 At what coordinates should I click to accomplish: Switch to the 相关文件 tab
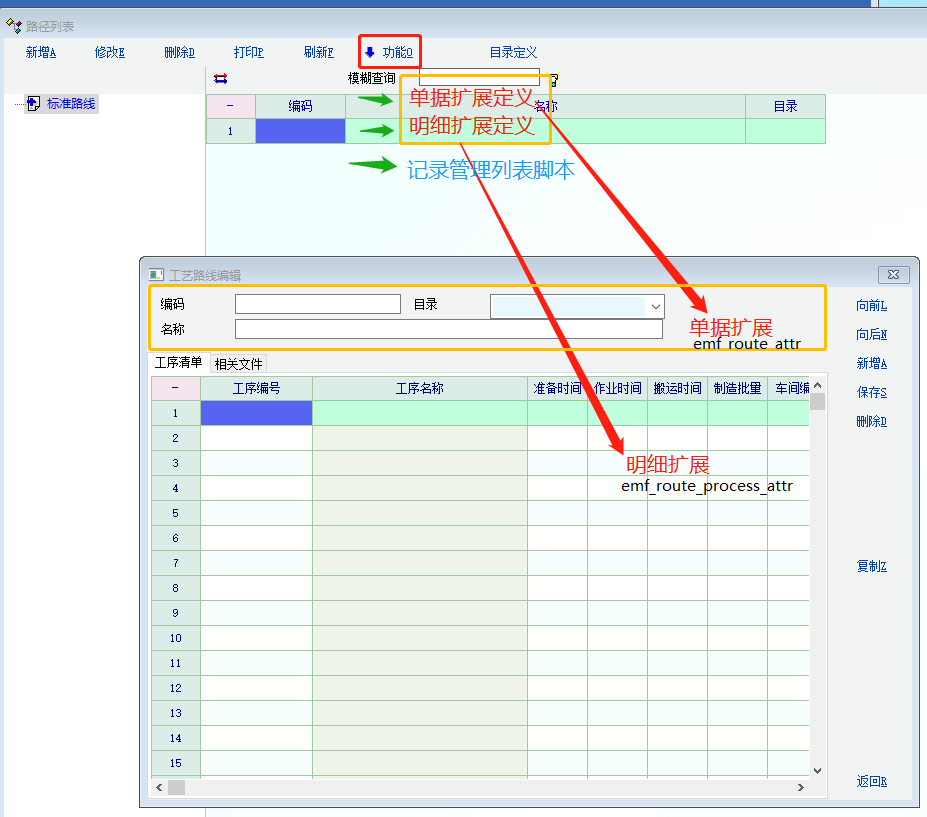click(238, 364)
